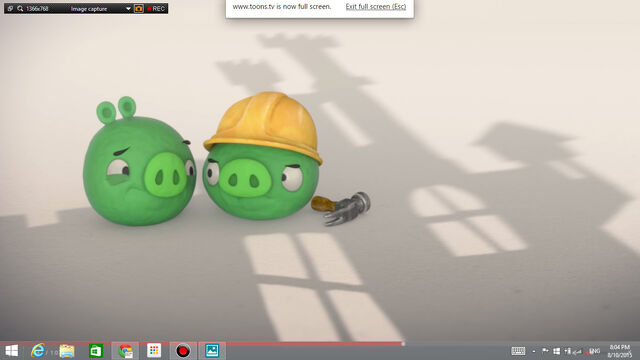Launch Internet Explorer from the taskbar
The height and width of the screenshot is (360, 640).
[x=38, y=351]
